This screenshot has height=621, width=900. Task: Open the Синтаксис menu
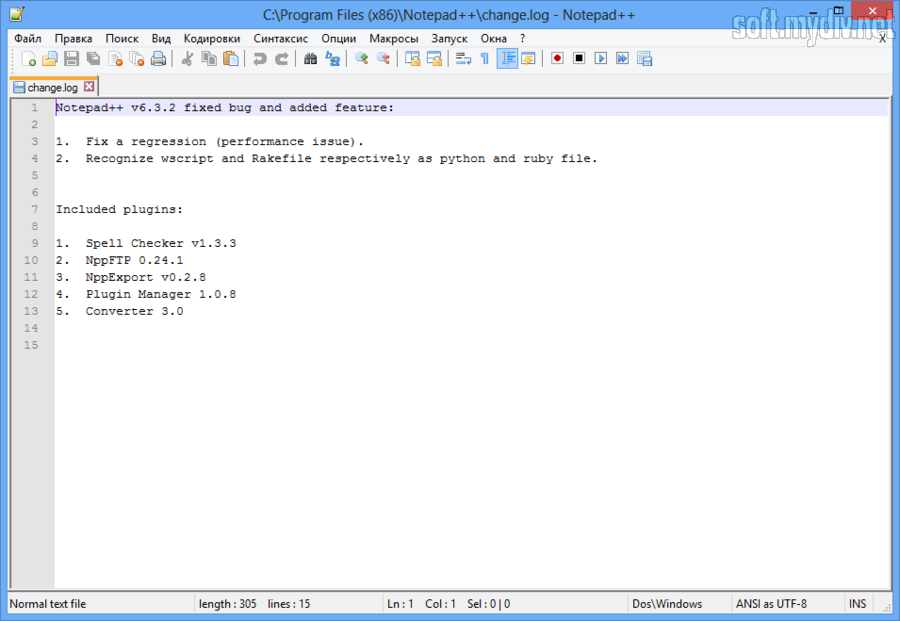coord(281,38)
